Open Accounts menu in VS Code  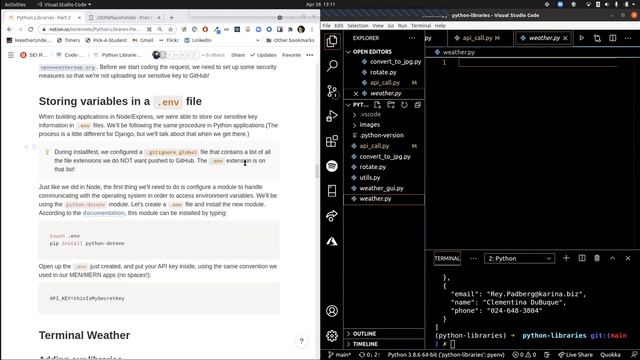332,311
